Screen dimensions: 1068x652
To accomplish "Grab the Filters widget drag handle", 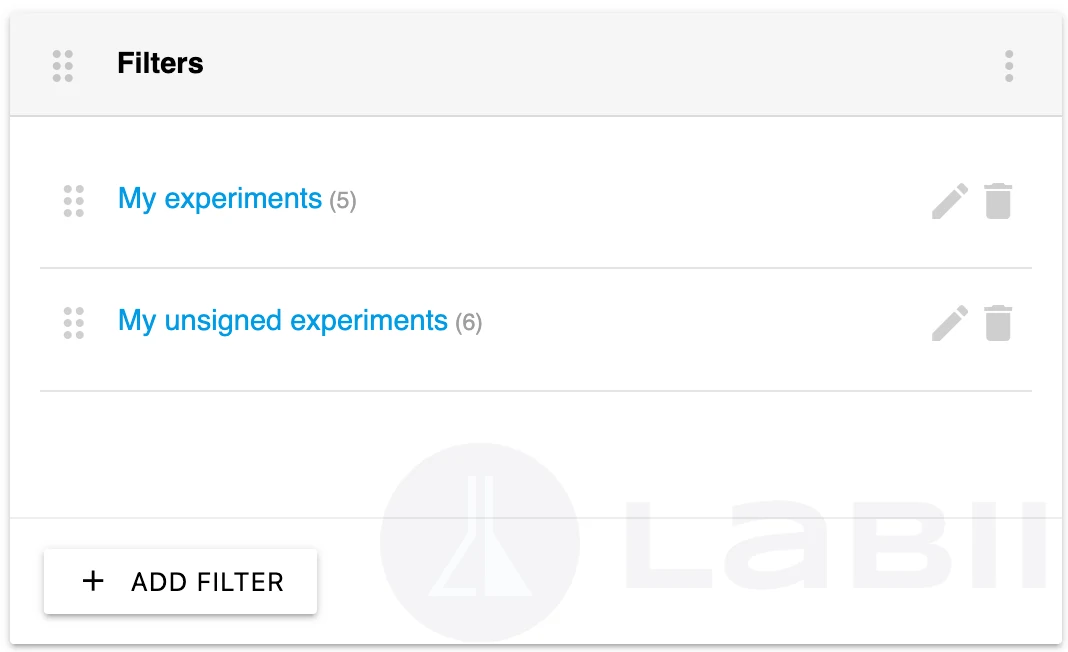I will point(63,65).
